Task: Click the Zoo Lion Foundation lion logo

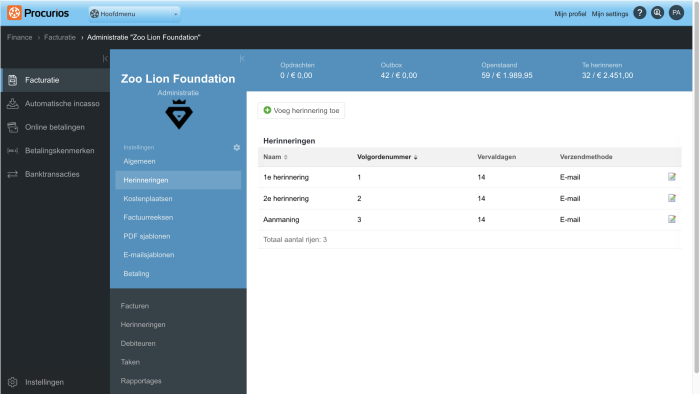Action: coord(179,114)
